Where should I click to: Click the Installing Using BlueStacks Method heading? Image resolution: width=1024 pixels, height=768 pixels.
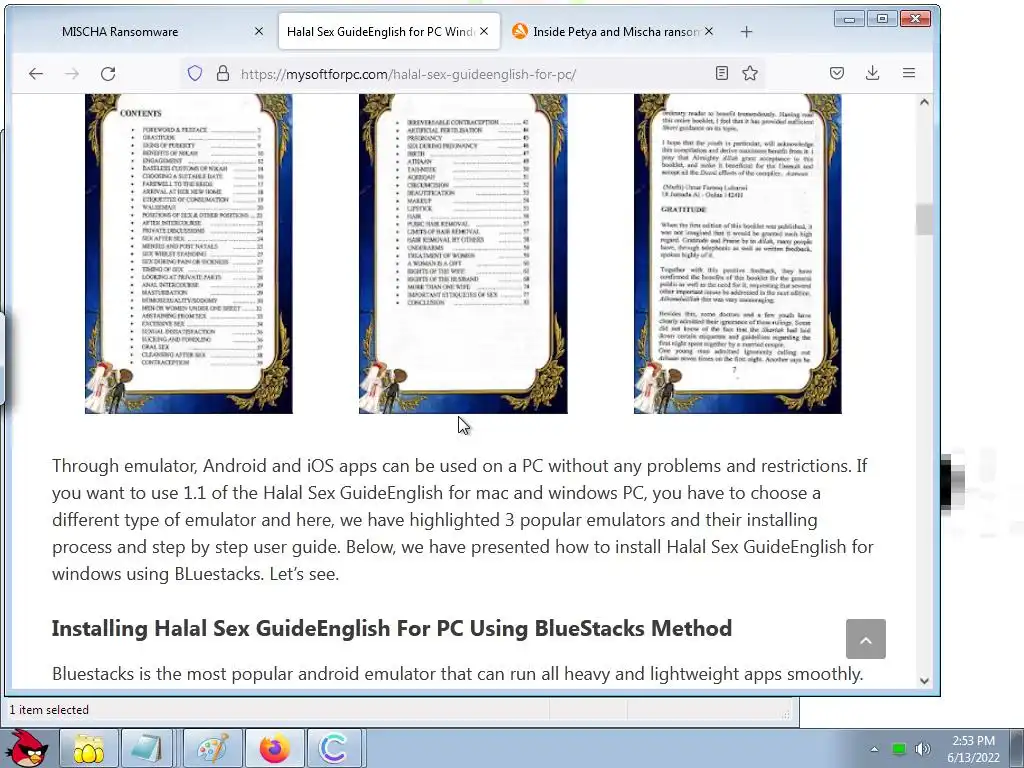(391, 628)
